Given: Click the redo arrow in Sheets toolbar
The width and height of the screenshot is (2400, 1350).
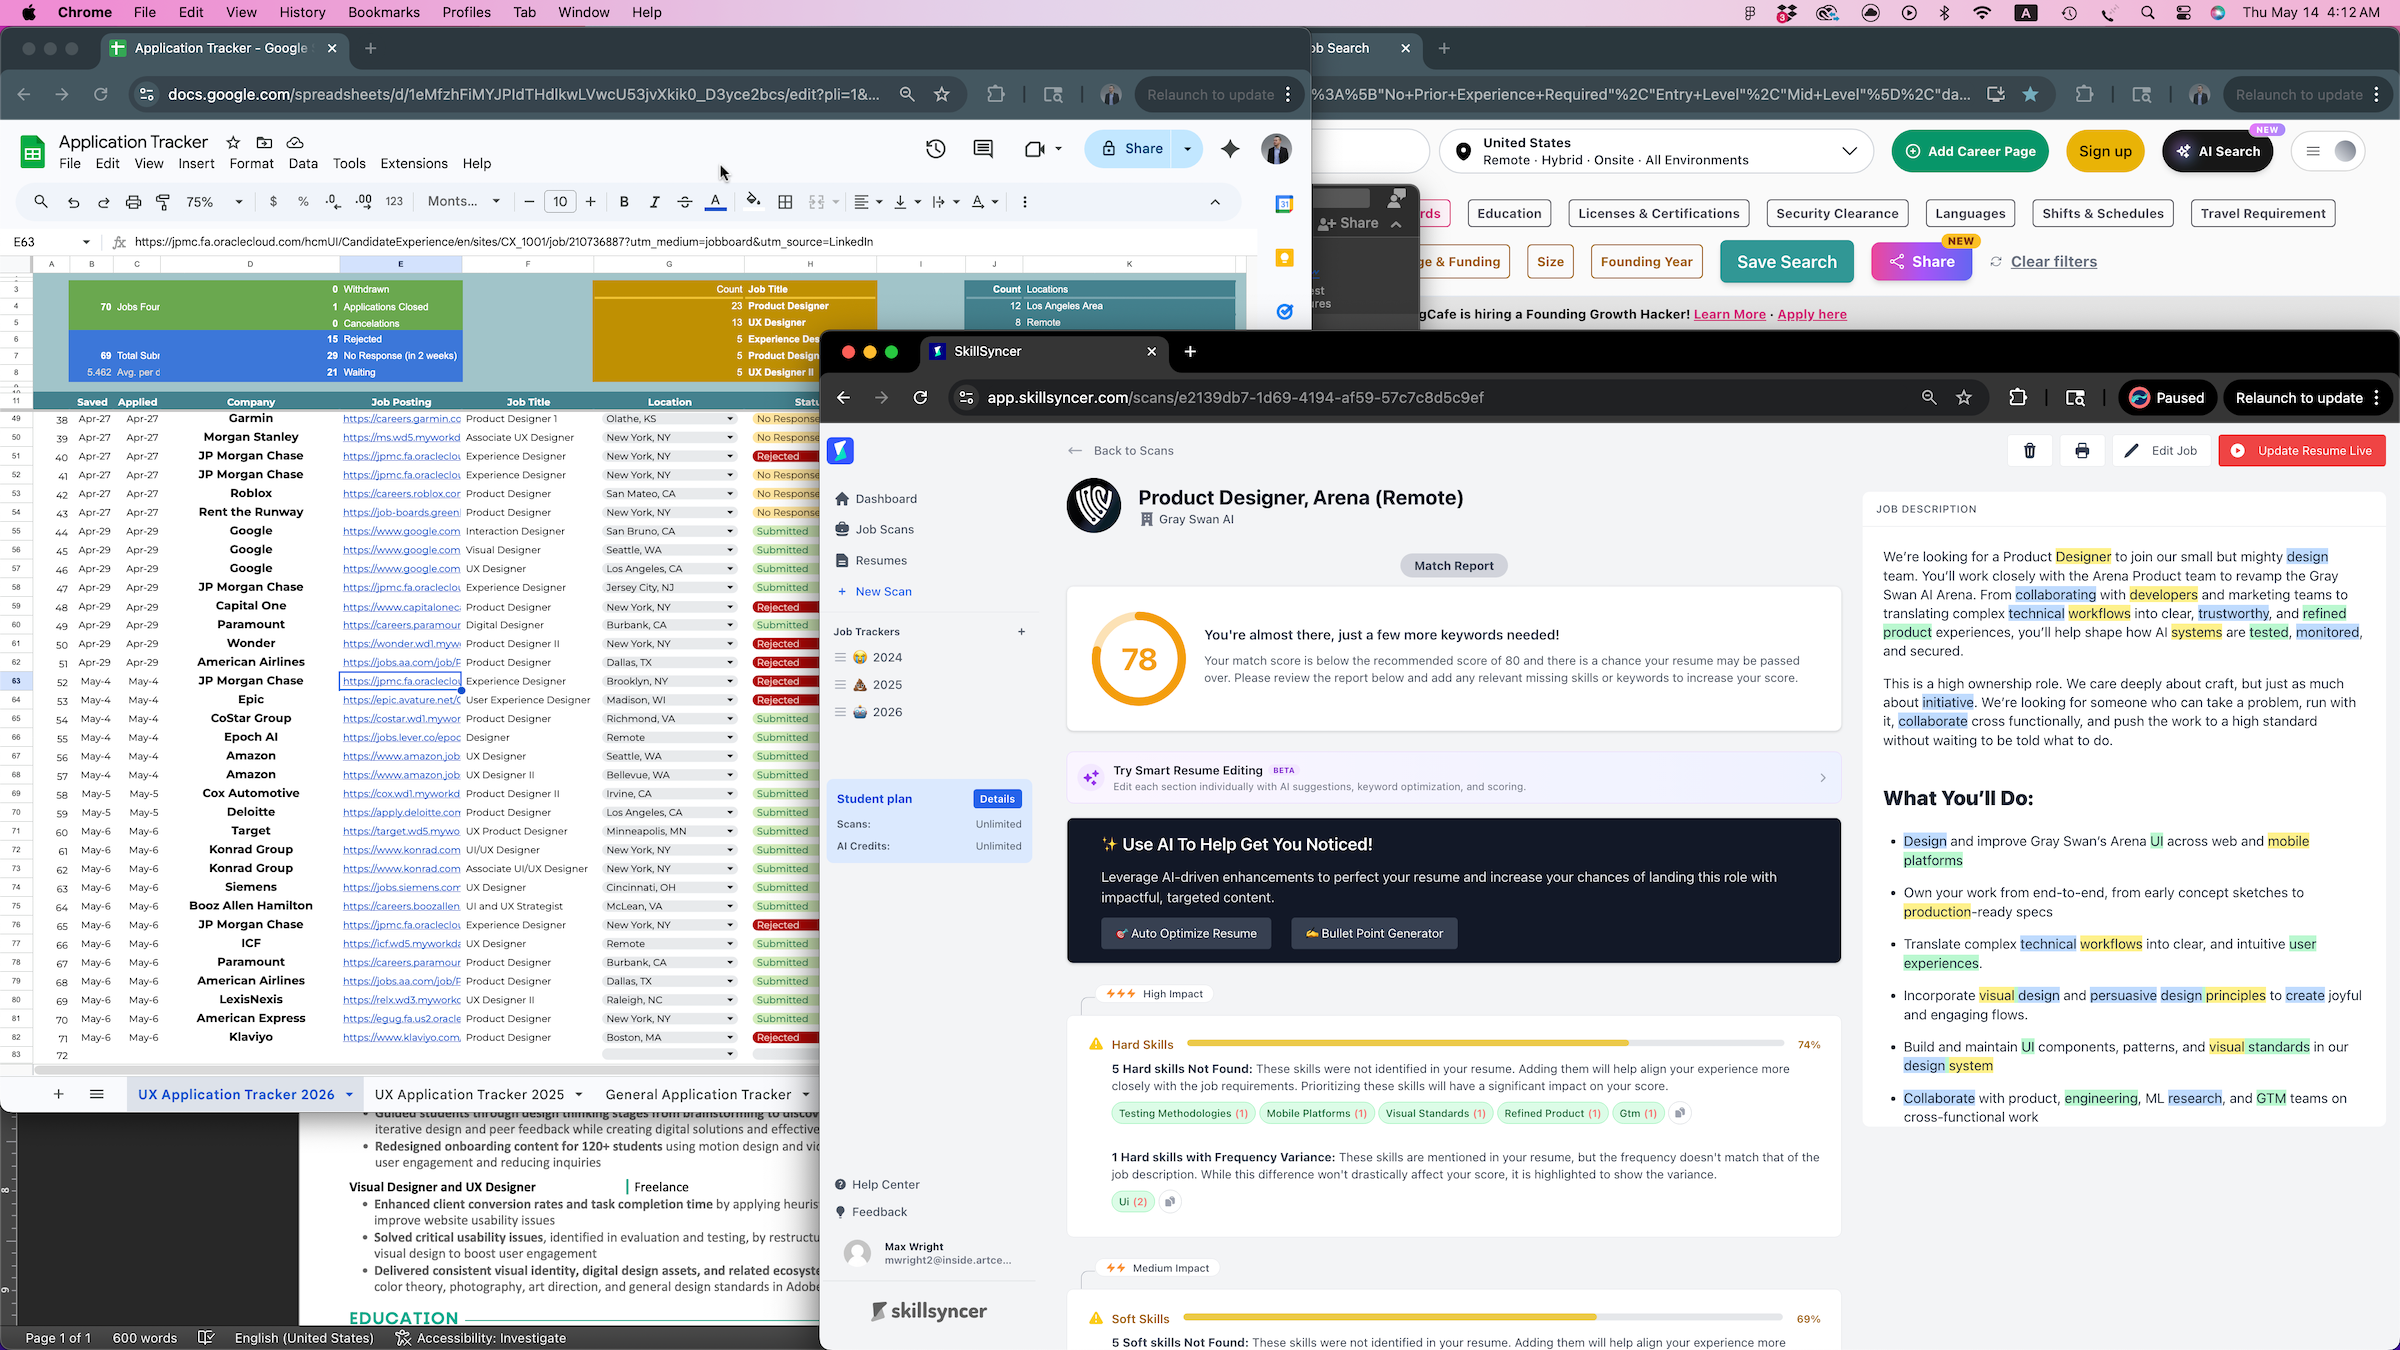Looking at the screenshot, I should [x=103, y=202].
